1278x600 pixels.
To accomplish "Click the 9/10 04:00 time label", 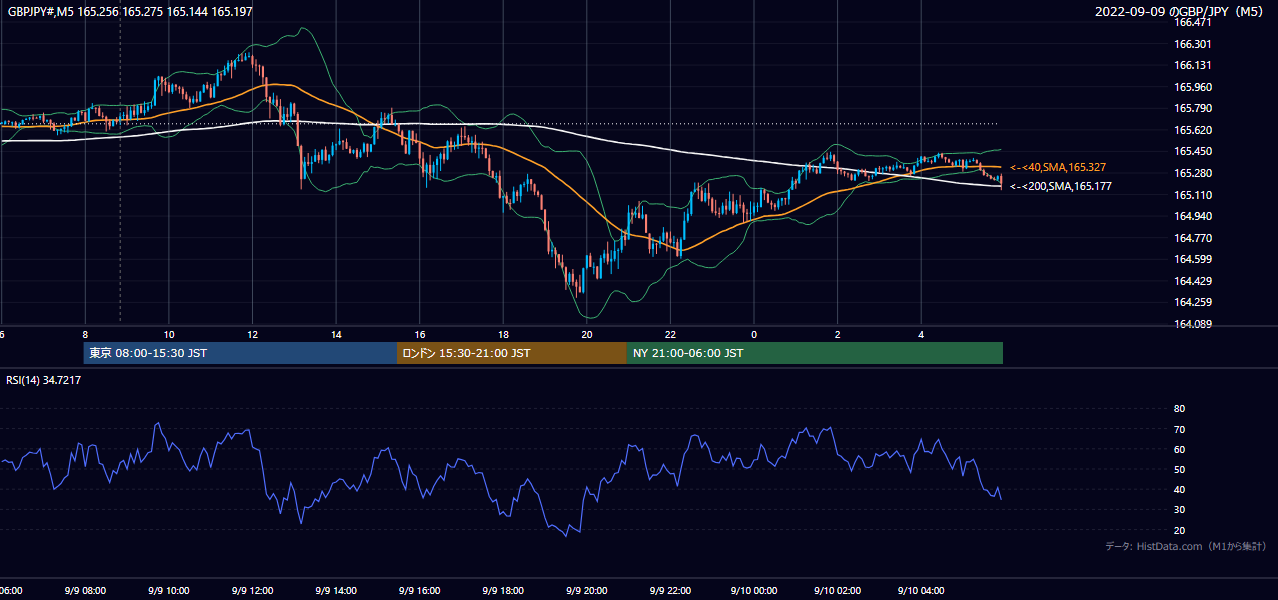I will click(x=921, y=591).
